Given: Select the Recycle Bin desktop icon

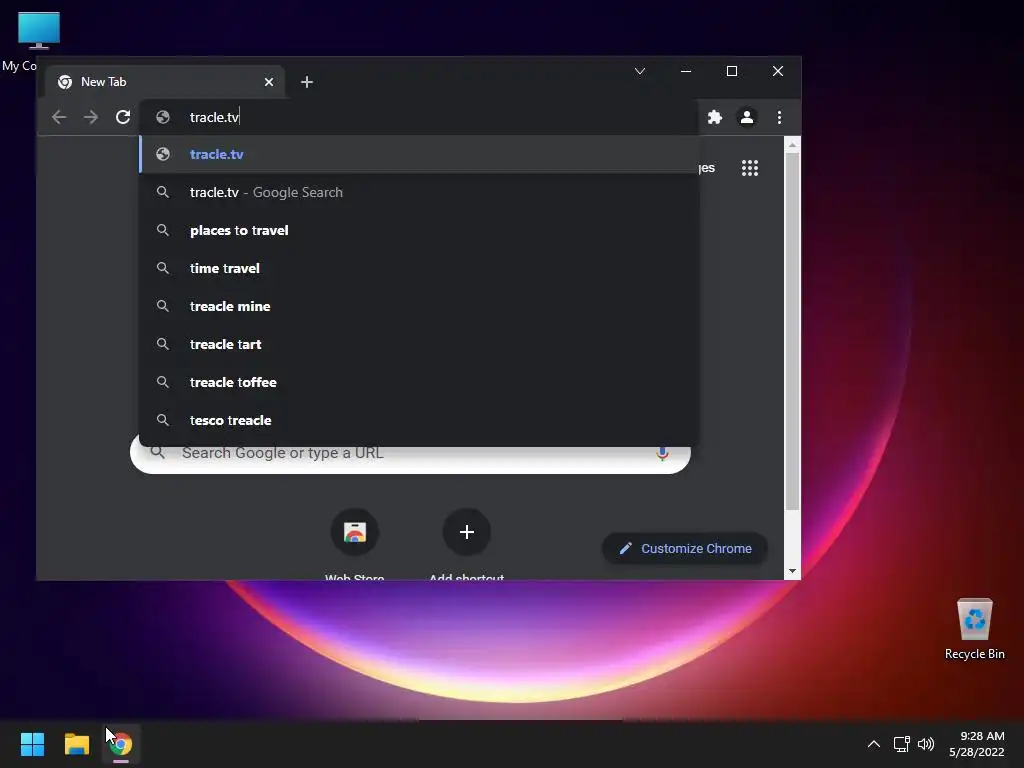Looking at the screenshot, I should point(974,629).
